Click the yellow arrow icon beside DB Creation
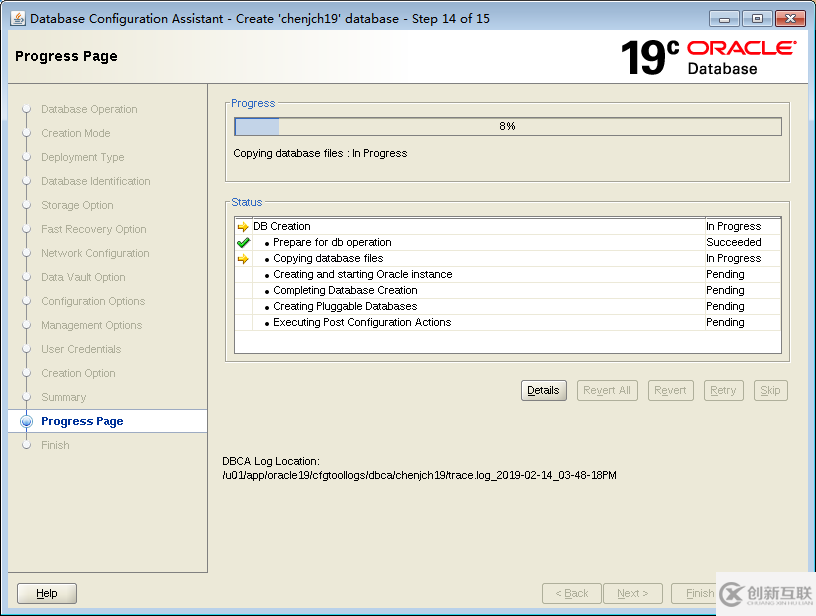816x616 pixels. [x=243, y=227]
